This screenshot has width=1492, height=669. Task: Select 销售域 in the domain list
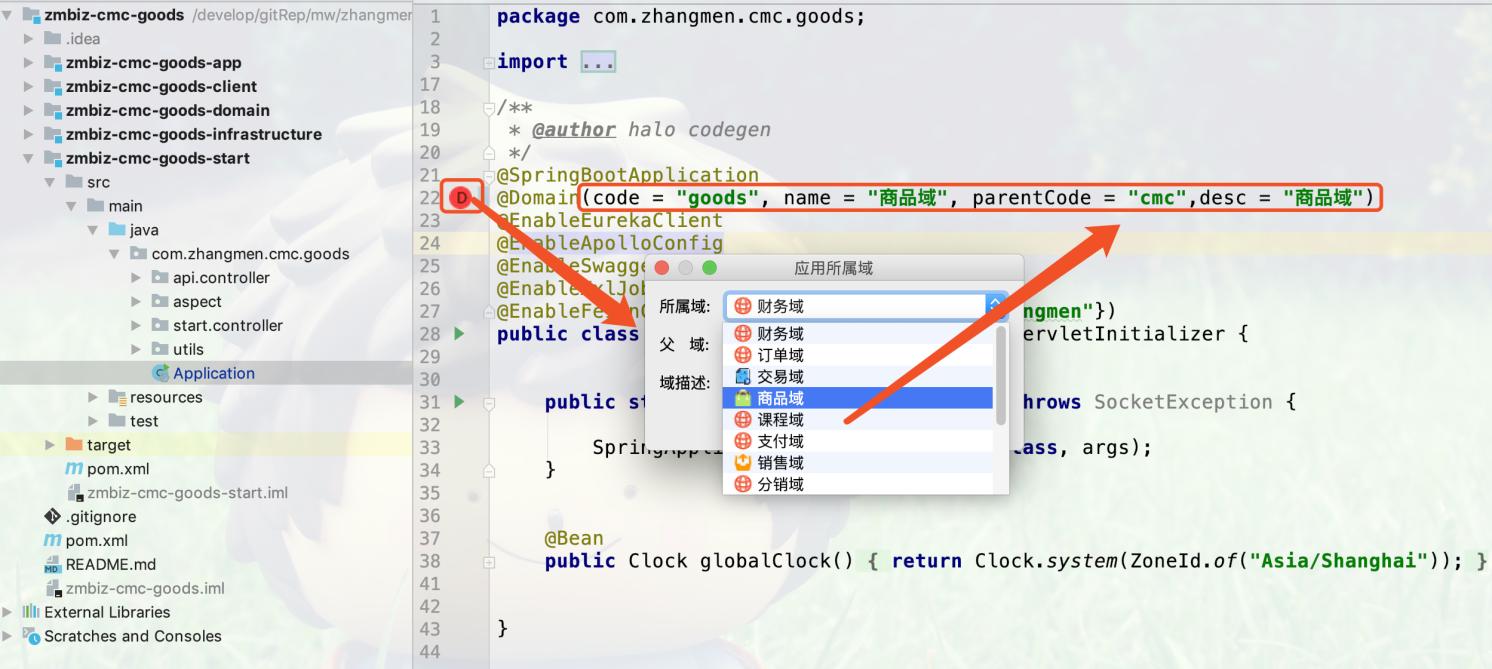(x=780, y=463)
